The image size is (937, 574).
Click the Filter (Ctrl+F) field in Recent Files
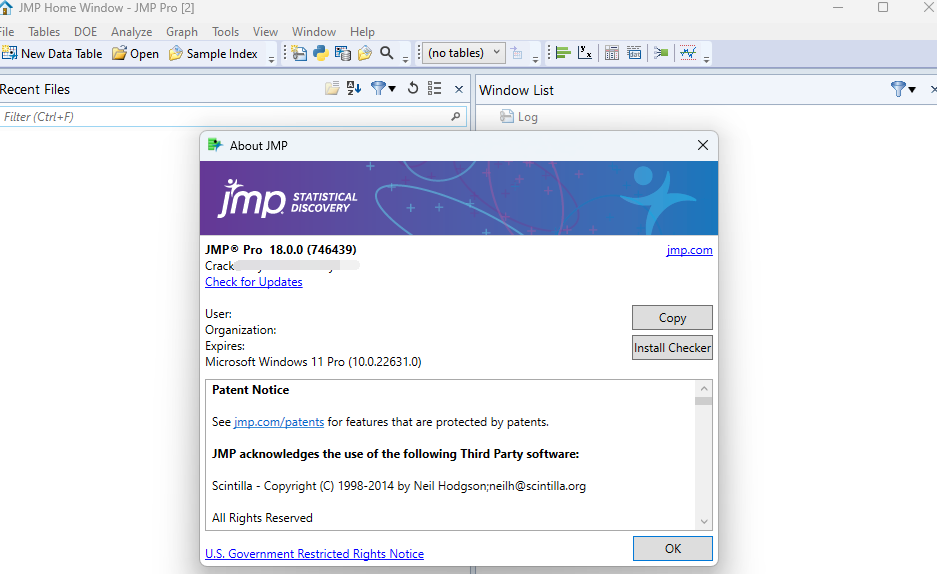[232, 116]
